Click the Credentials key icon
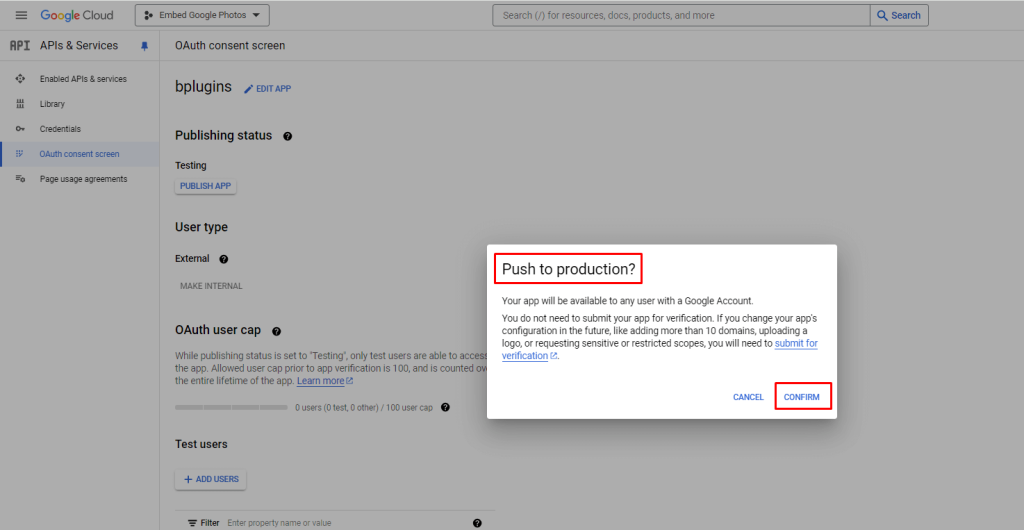The image size is (1024, 530). click(20, 129)
